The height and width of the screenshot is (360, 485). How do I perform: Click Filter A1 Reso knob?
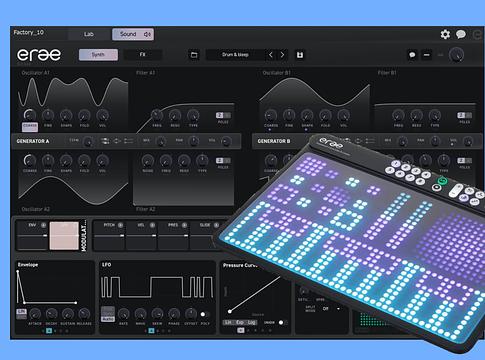(175, 116)
